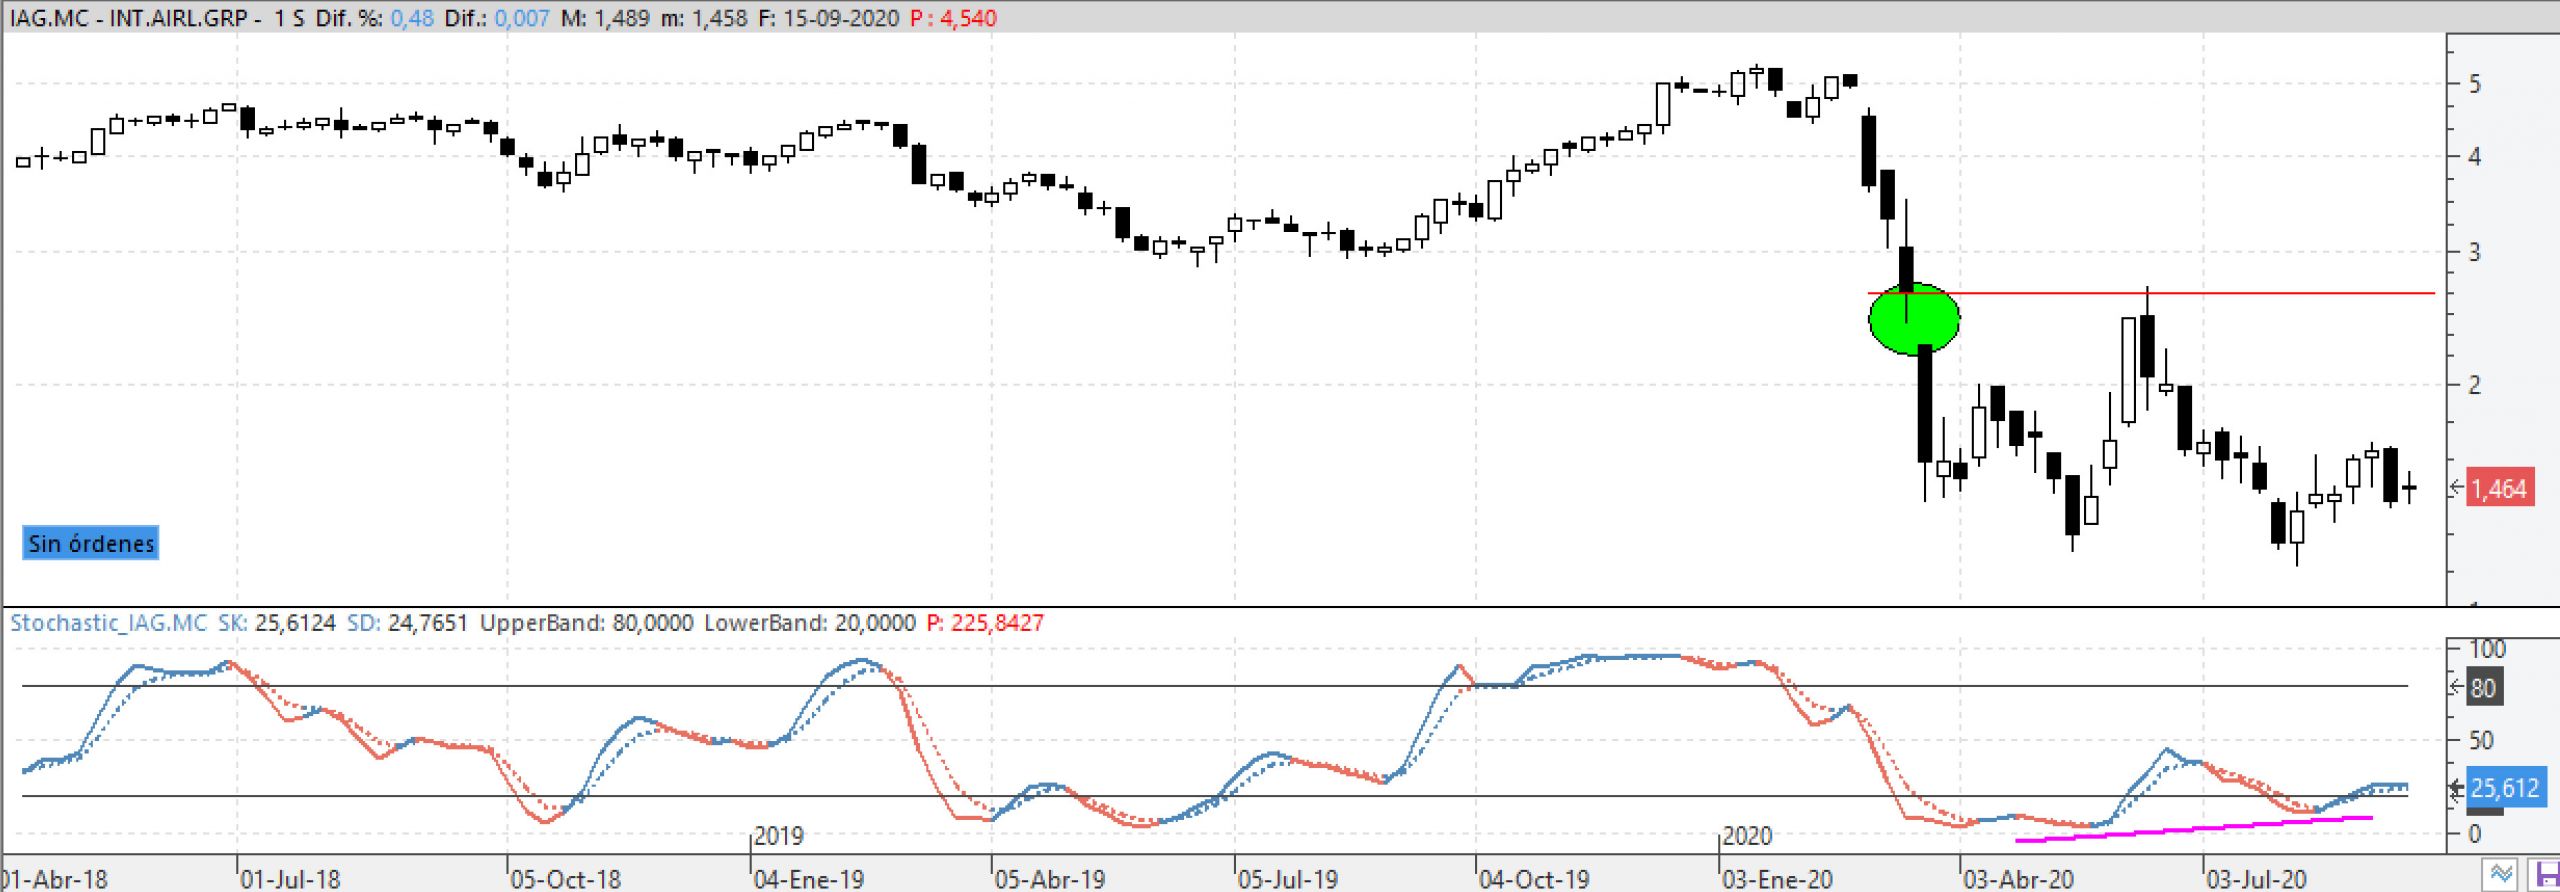Click the red 1,464 current price label
Screen dimensions: 2560x892
2499,488
